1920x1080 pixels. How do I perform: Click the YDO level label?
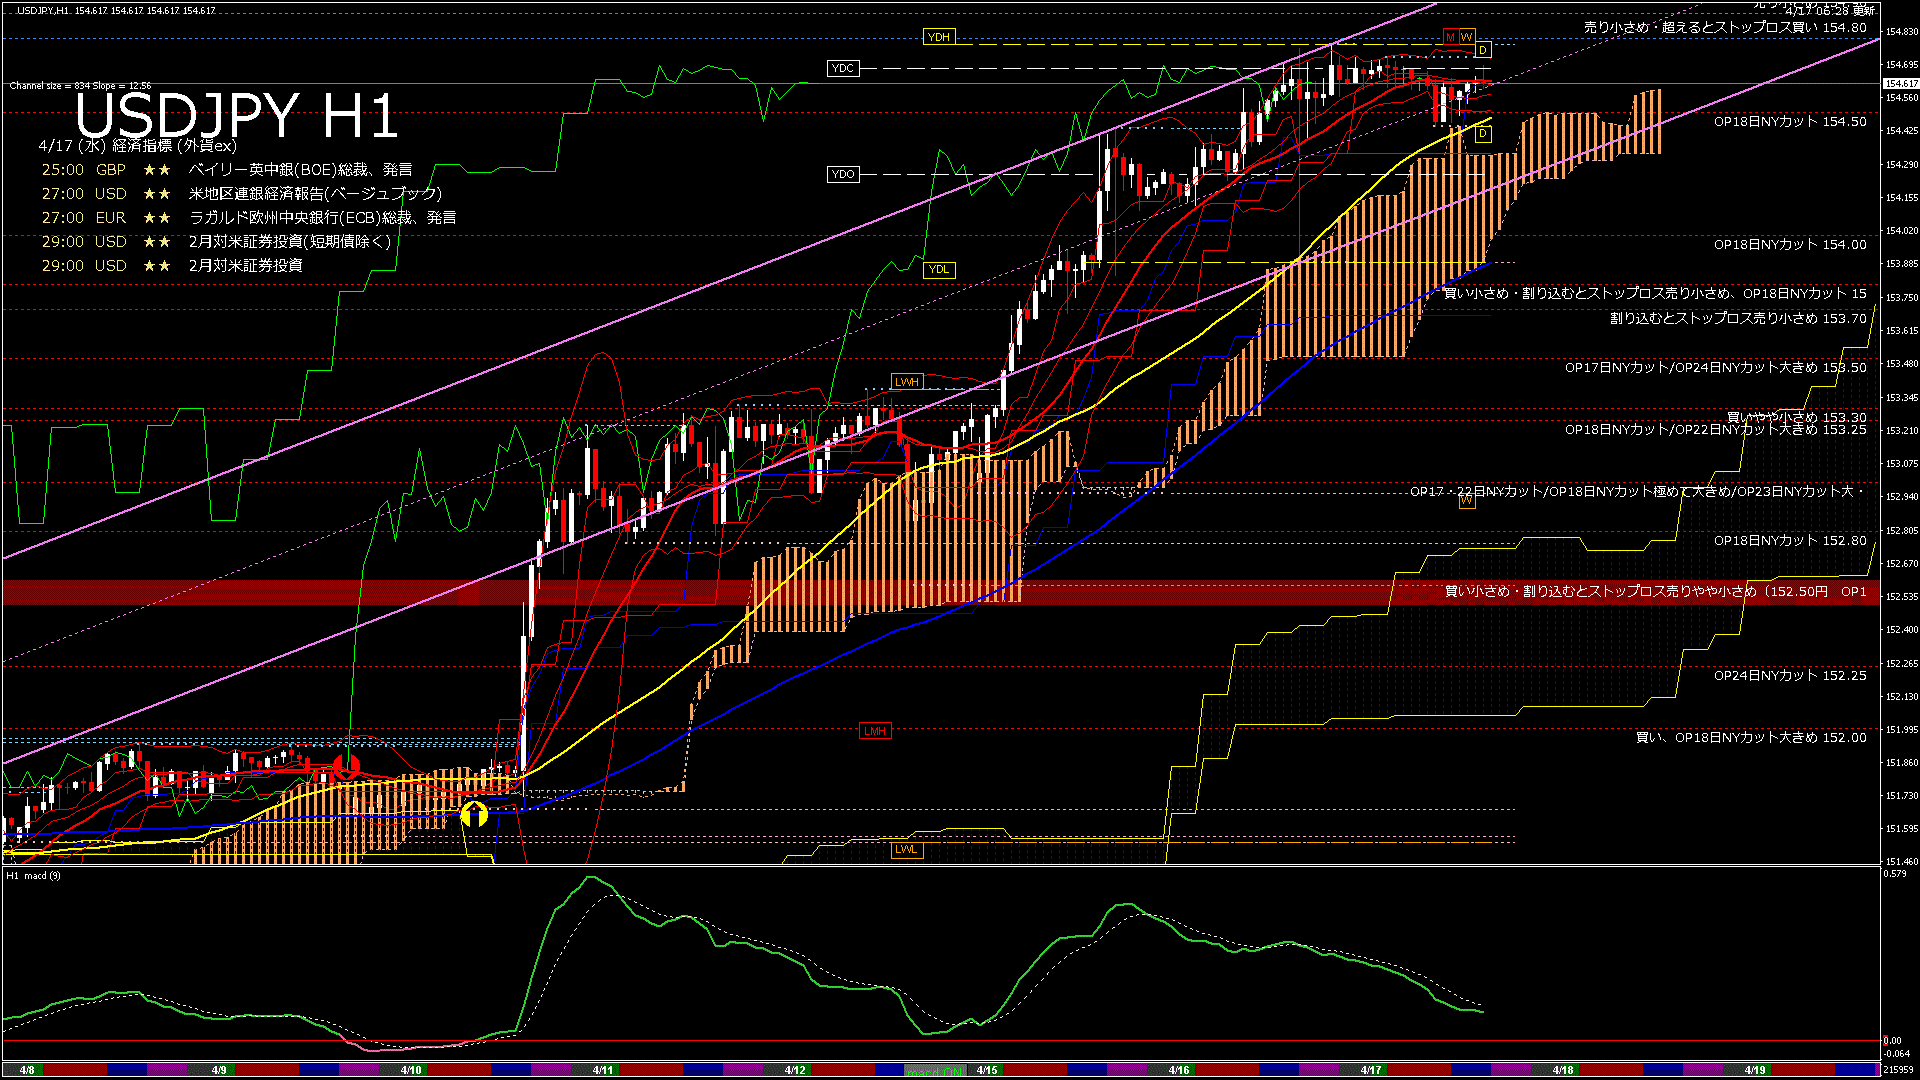point(843,174)
